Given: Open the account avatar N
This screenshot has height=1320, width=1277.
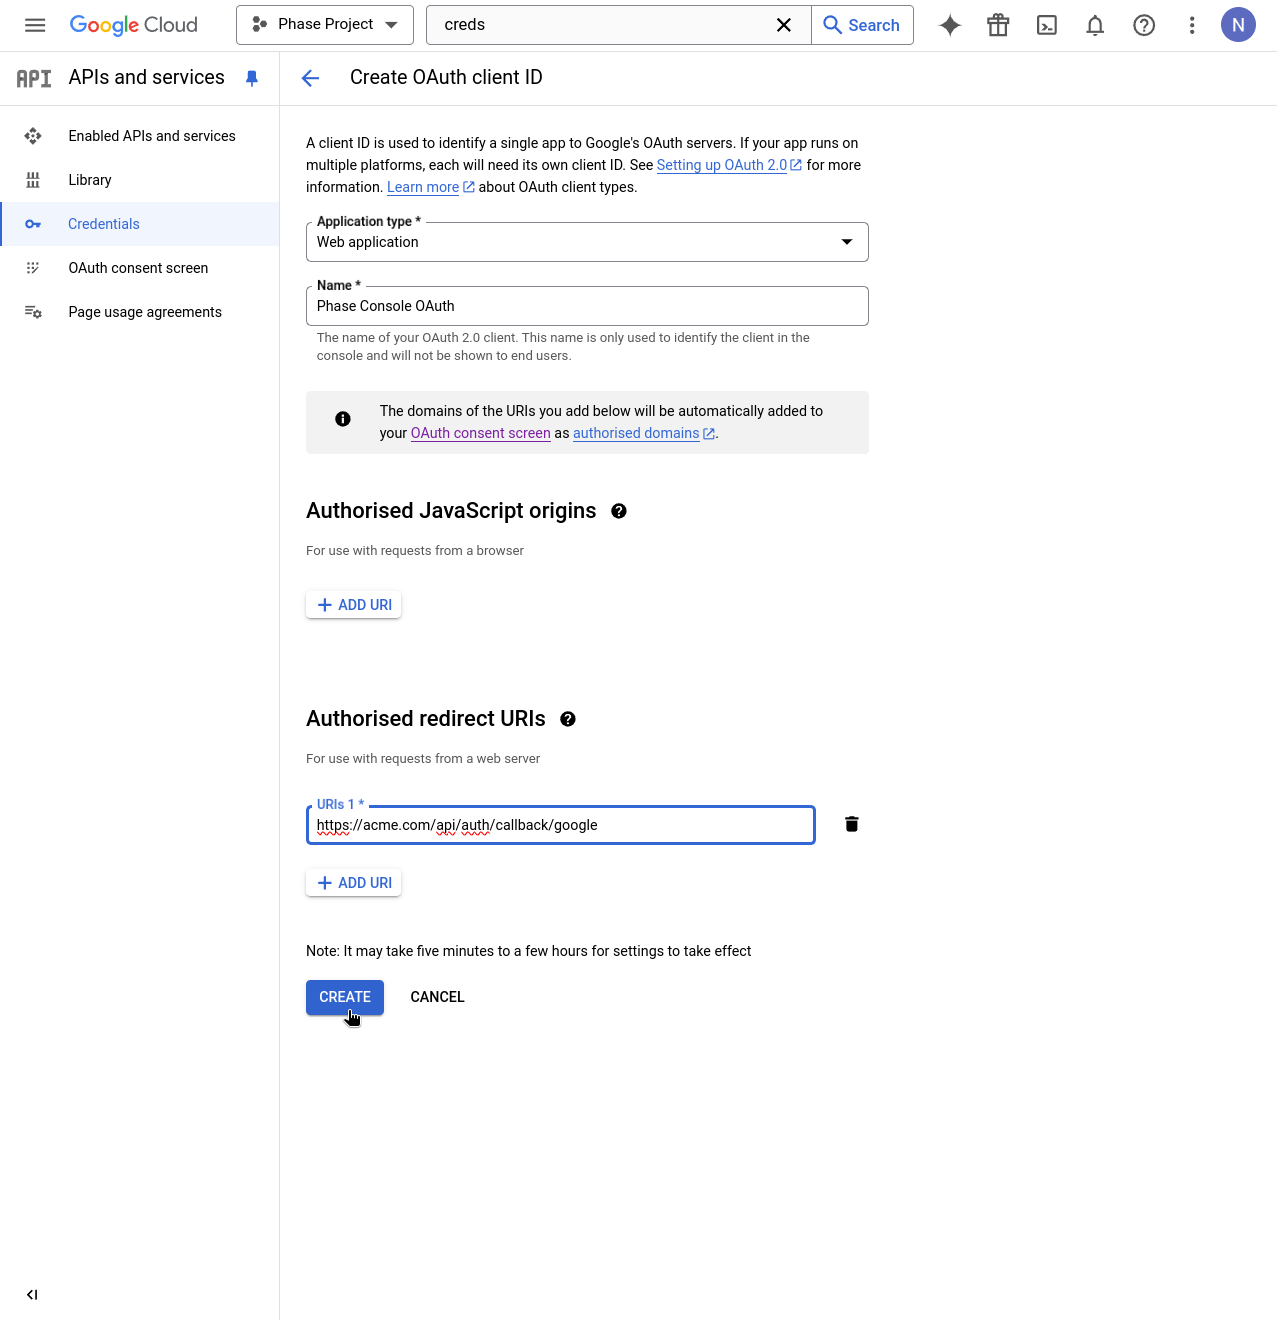Looking at the screenshot, I should pos(1238,25).
